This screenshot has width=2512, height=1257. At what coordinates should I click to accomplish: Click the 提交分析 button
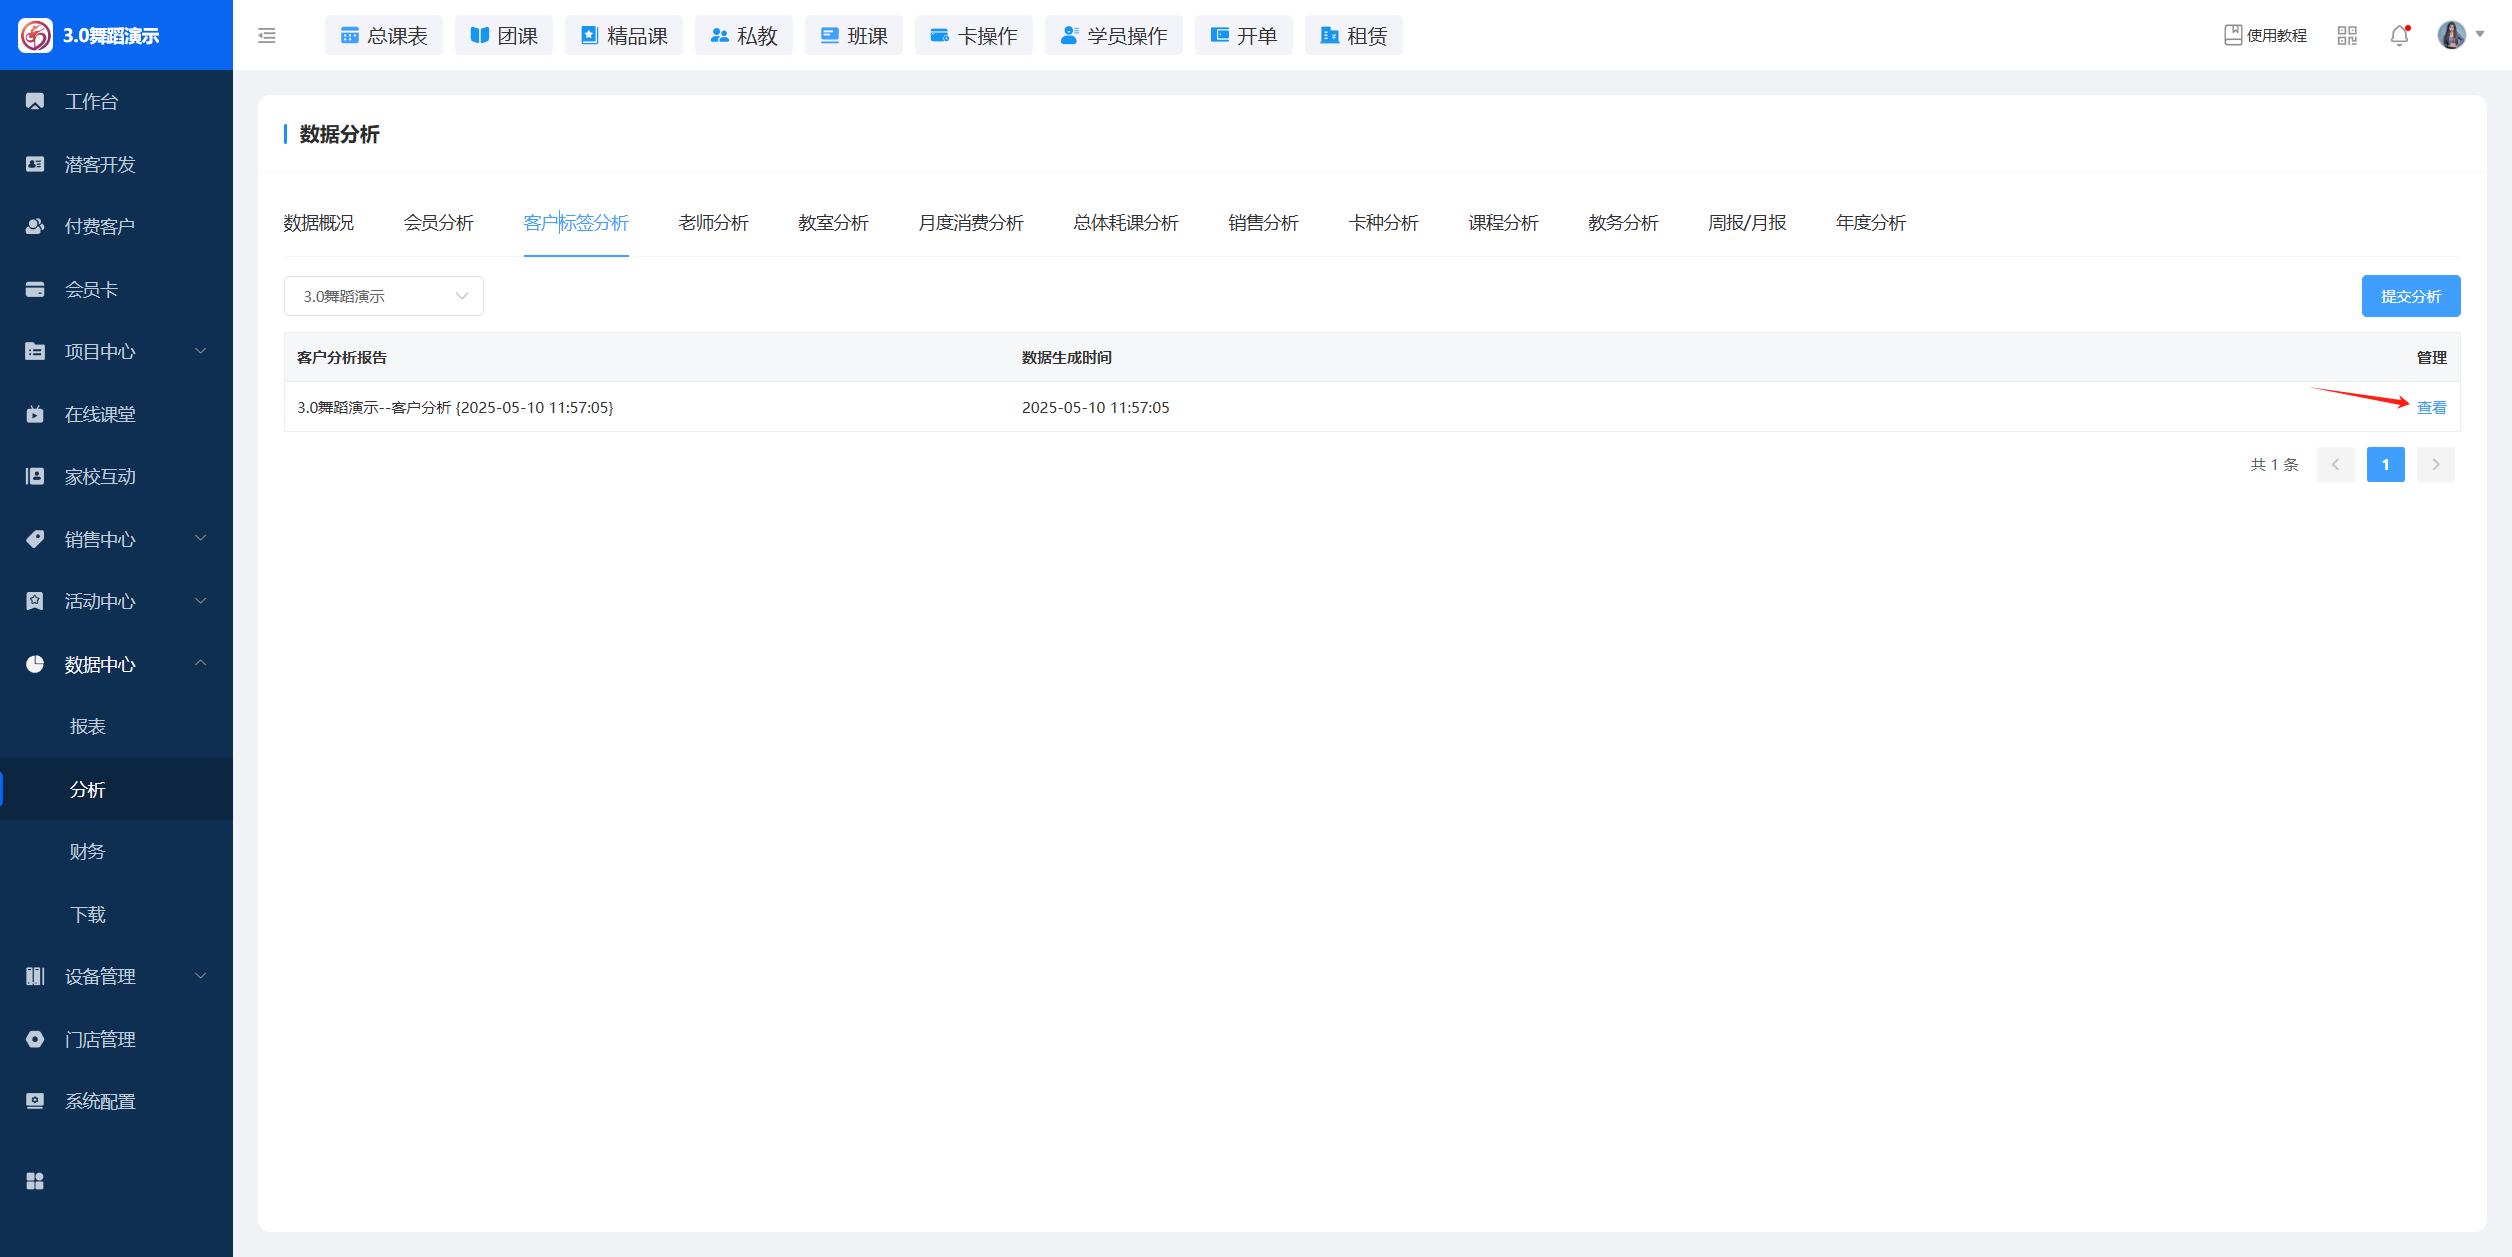click(x=2411, y=296)
